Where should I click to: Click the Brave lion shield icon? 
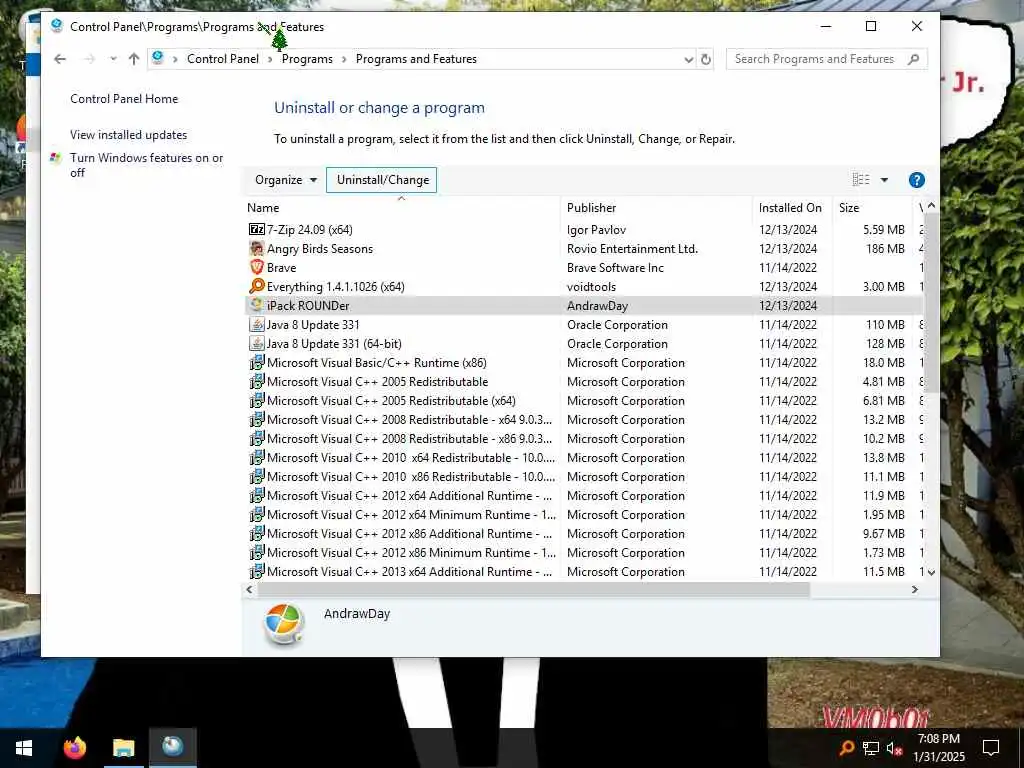tap(257, 267)
